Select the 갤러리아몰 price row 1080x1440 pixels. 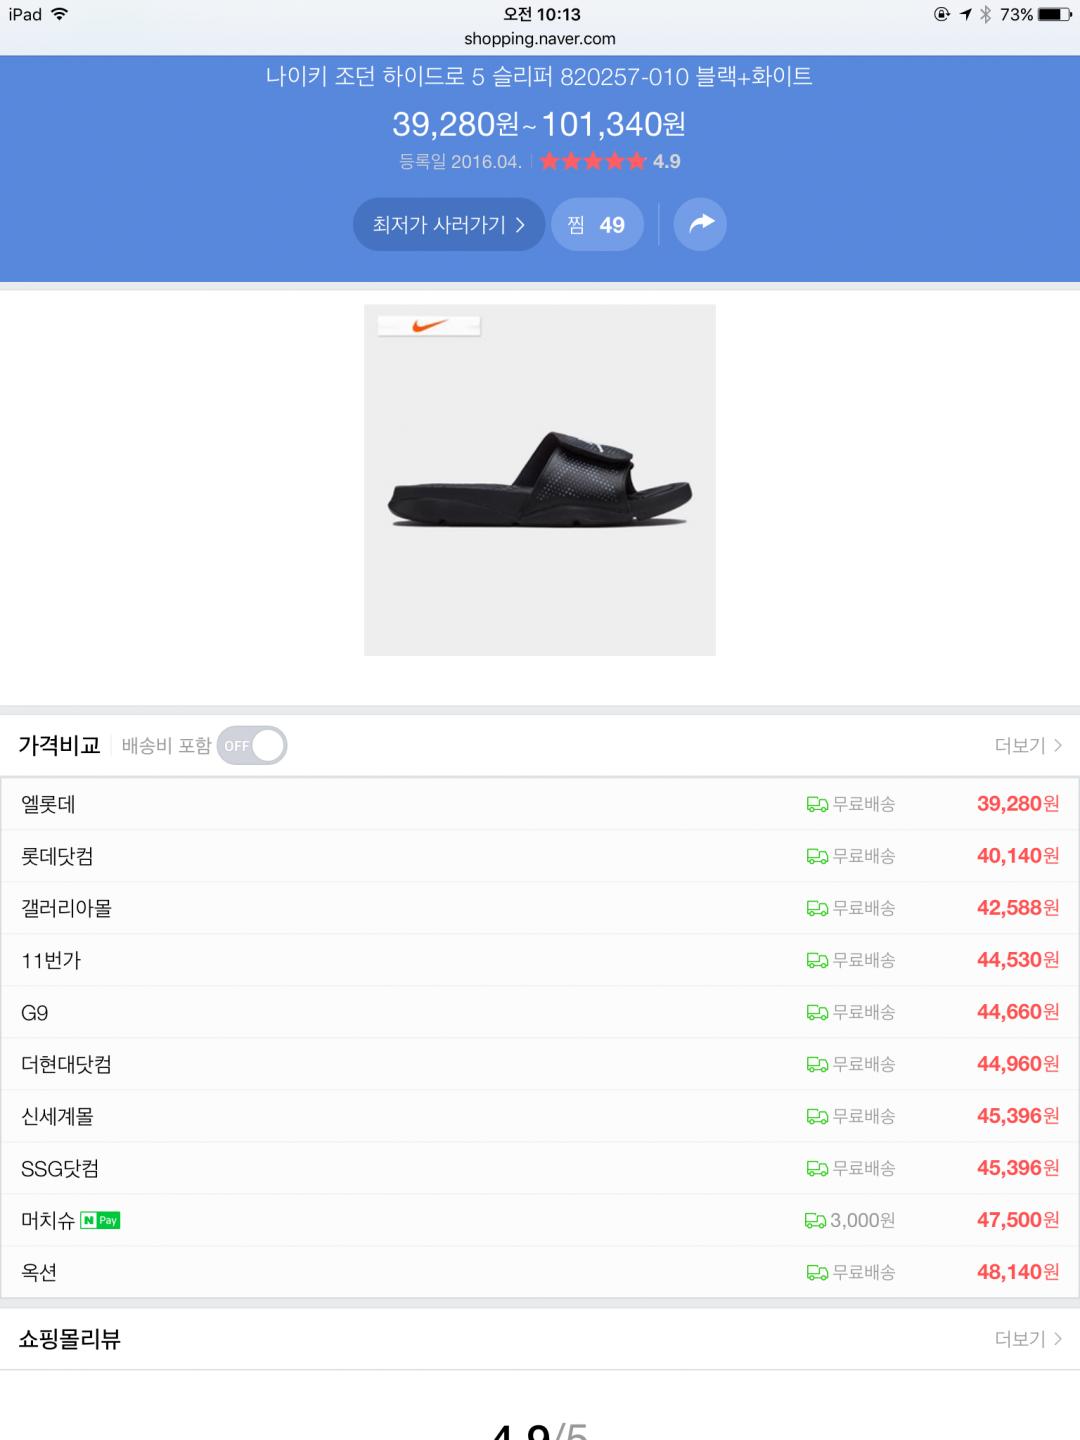[540, 908]
